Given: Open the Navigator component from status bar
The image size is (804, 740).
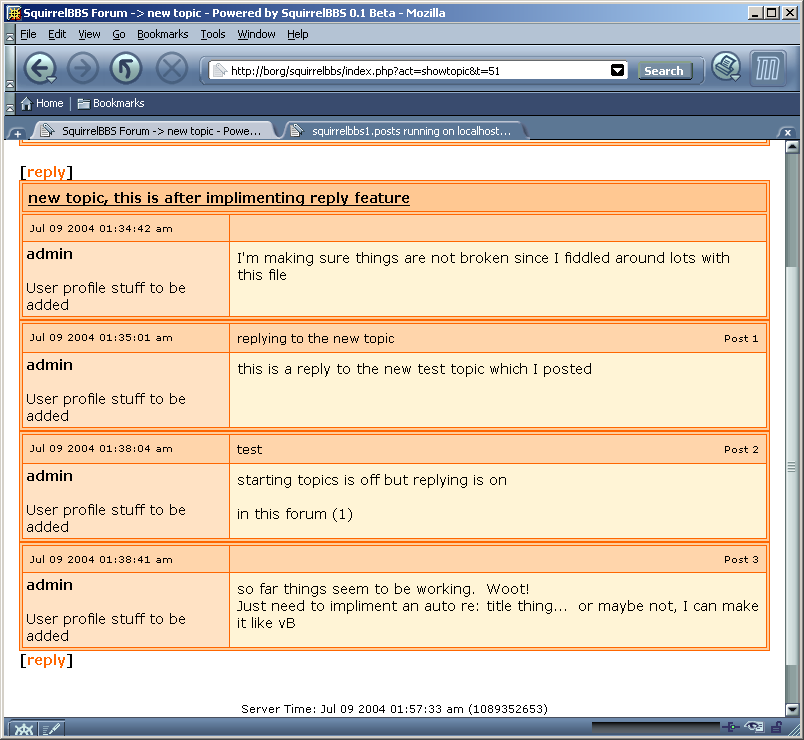Looking at the screenshot, I should 23,729.
